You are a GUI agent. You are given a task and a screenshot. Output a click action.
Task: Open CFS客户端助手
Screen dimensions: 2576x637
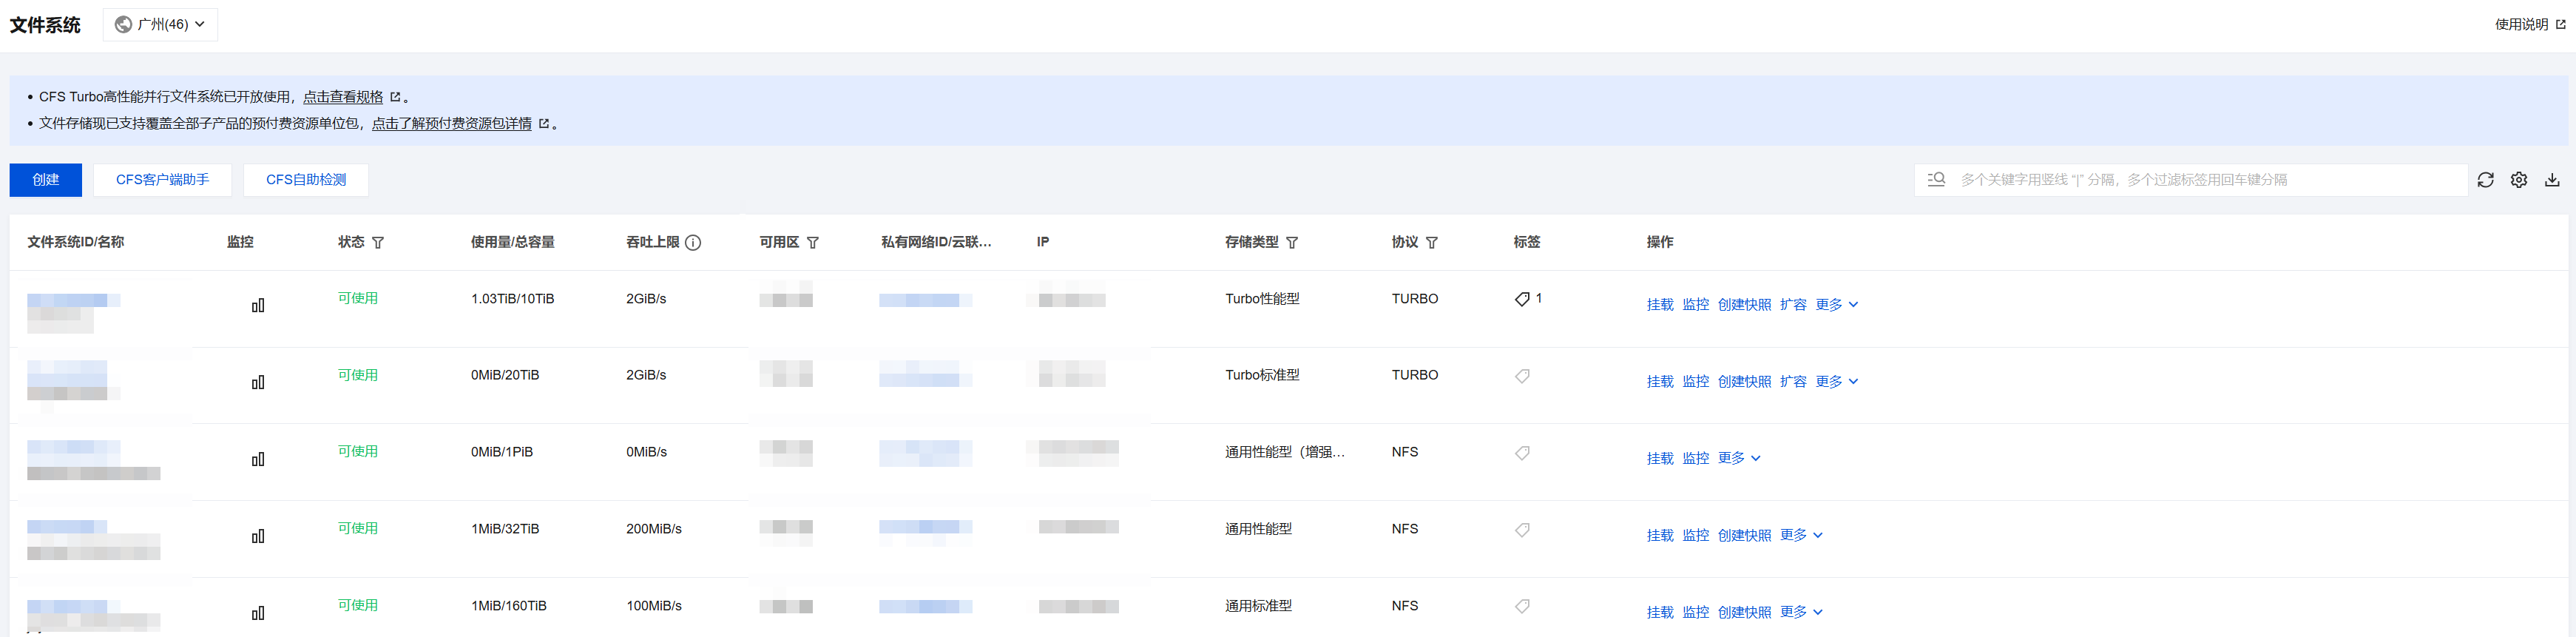point(162,180)
